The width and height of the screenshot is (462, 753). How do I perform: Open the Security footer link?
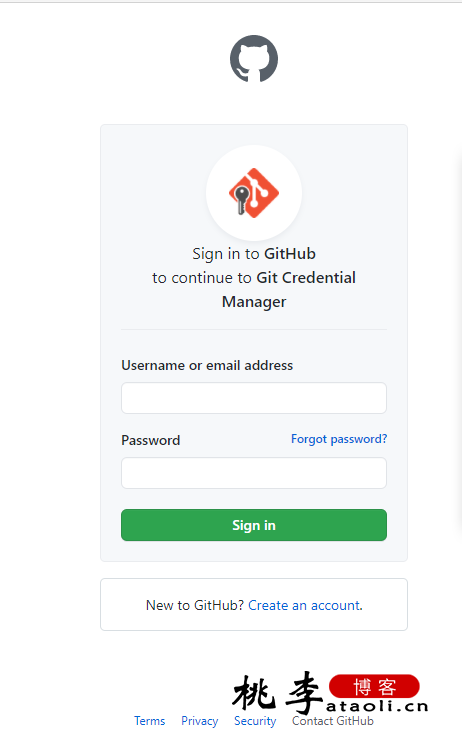pyautogui.click(x=255, y=721)
